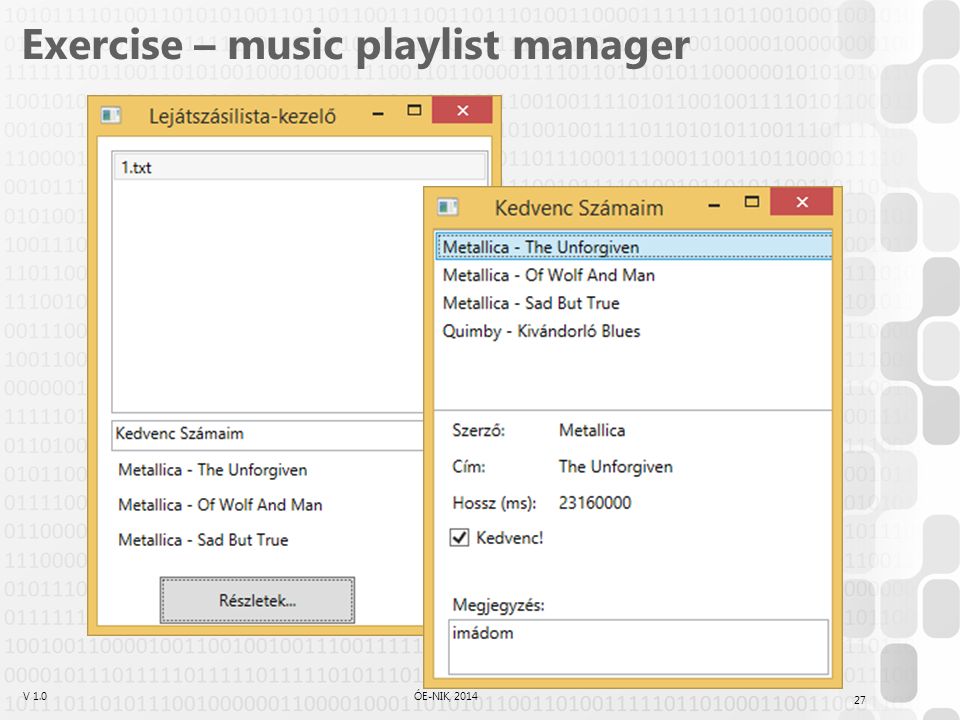The height and width of the screenshot is (720, 960).
Task: Close the Kedvenc Számaim window
Action: coord(801,202)
